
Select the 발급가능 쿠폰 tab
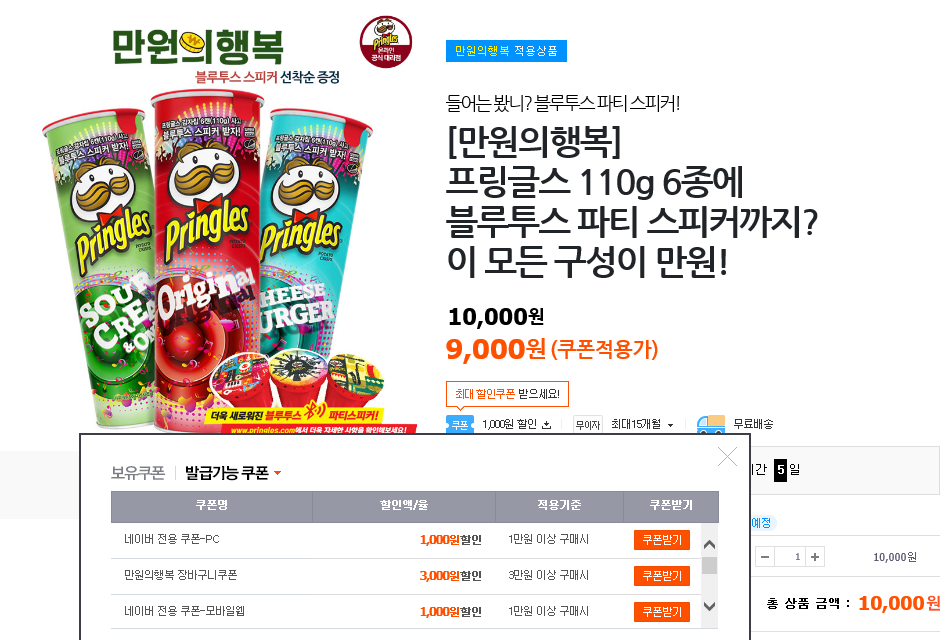pyautogui.click(x=227, y=473)
